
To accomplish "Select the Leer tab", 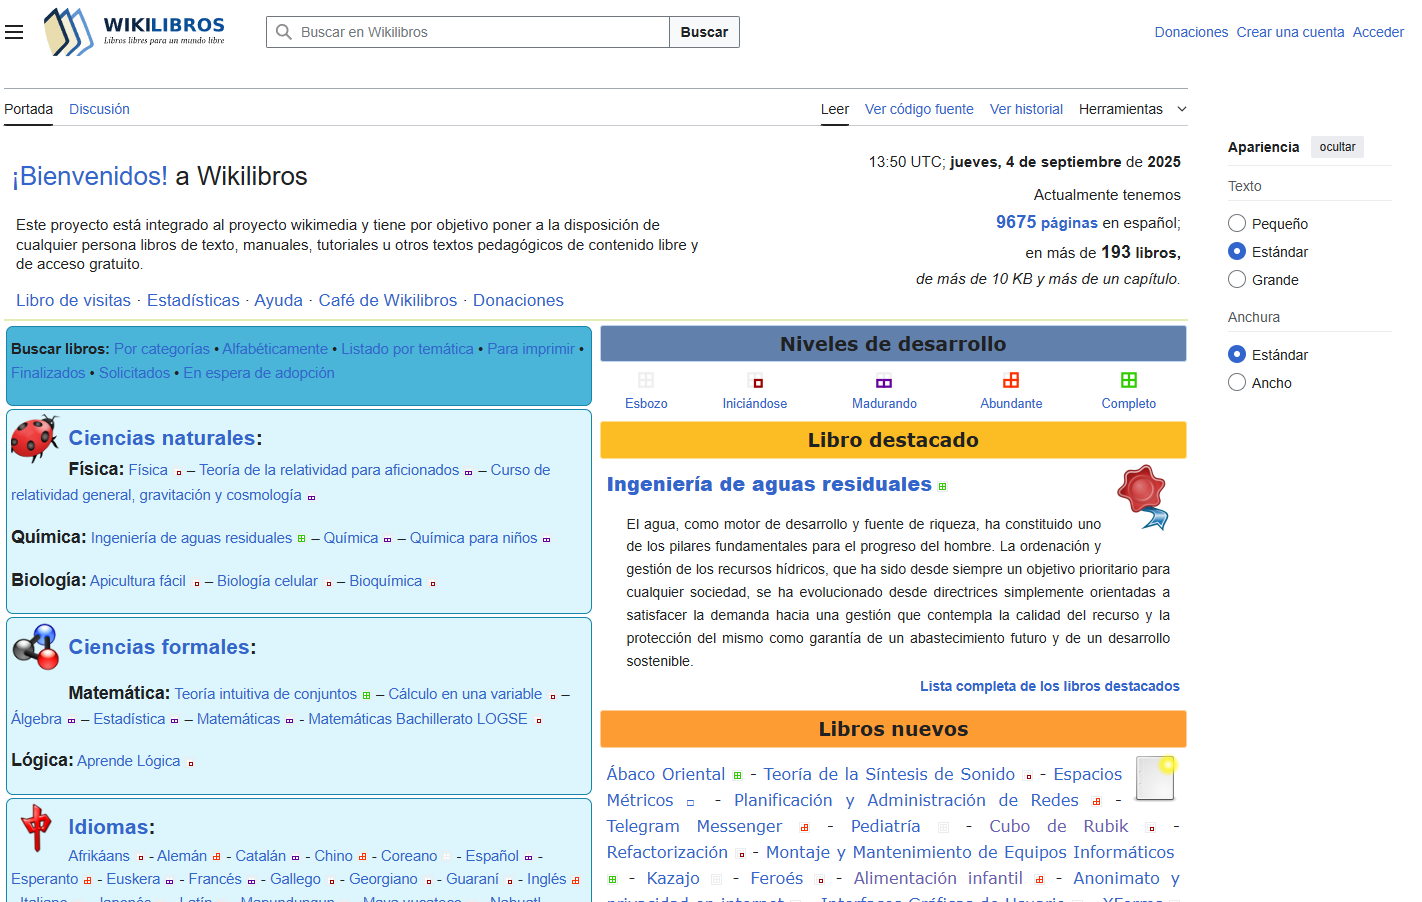I will [835, 109].
